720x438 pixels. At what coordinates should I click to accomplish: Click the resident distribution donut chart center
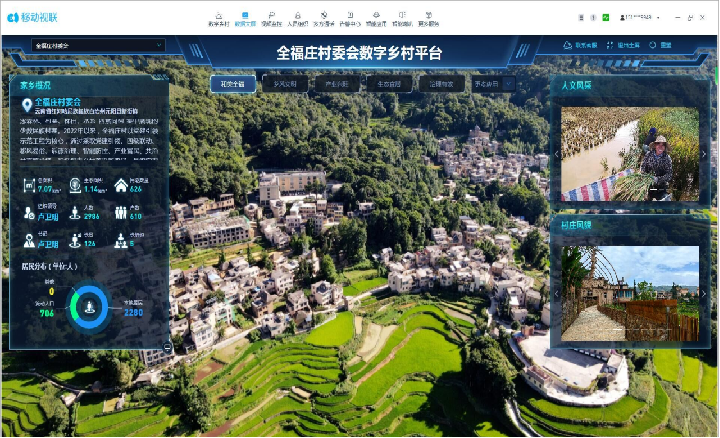click(x=90, y=307)
